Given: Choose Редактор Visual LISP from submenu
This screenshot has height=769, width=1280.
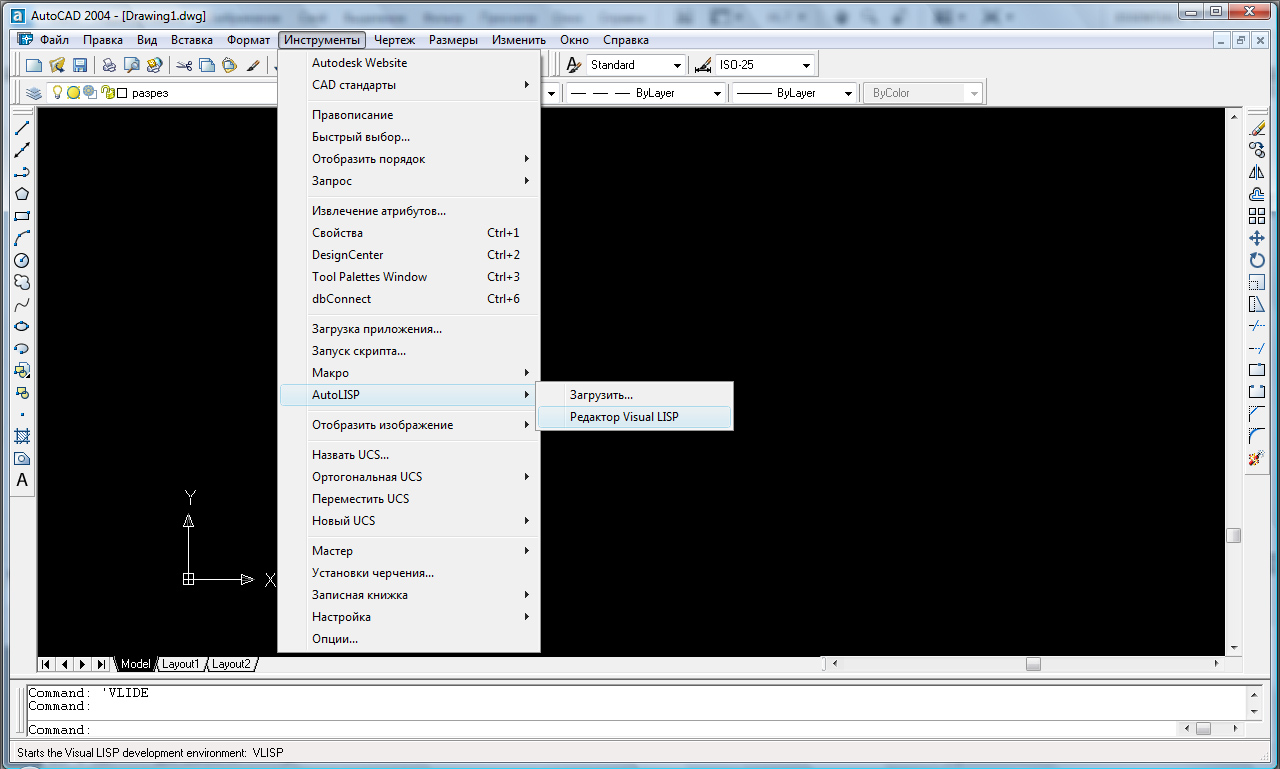Looking at the screenshot, I should [635, 417].
